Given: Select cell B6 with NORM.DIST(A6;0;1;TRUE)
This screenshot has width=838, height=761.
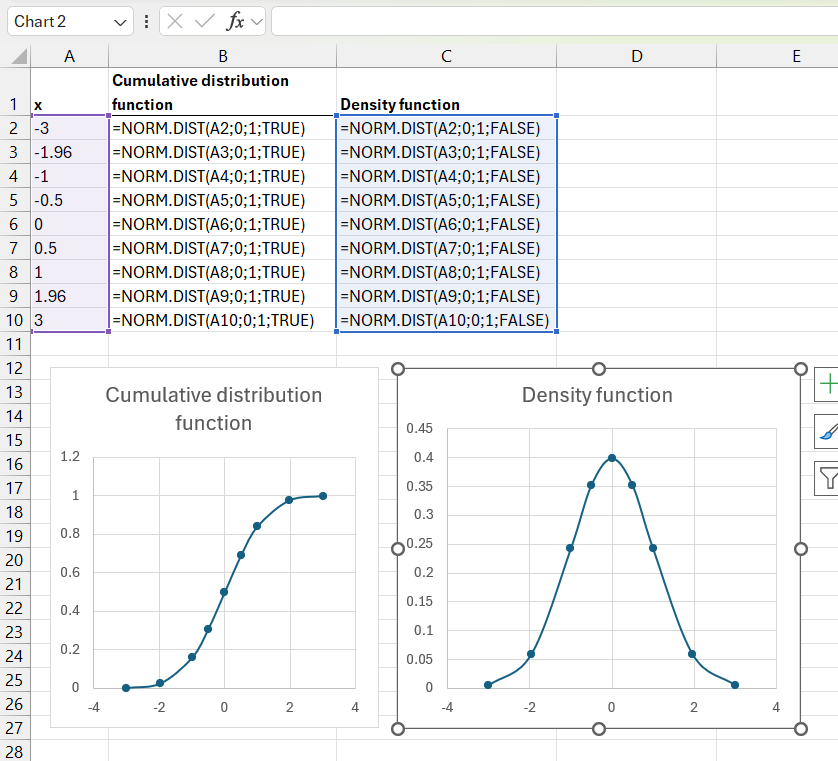Looking at the screenshot, I should point(222,224).
